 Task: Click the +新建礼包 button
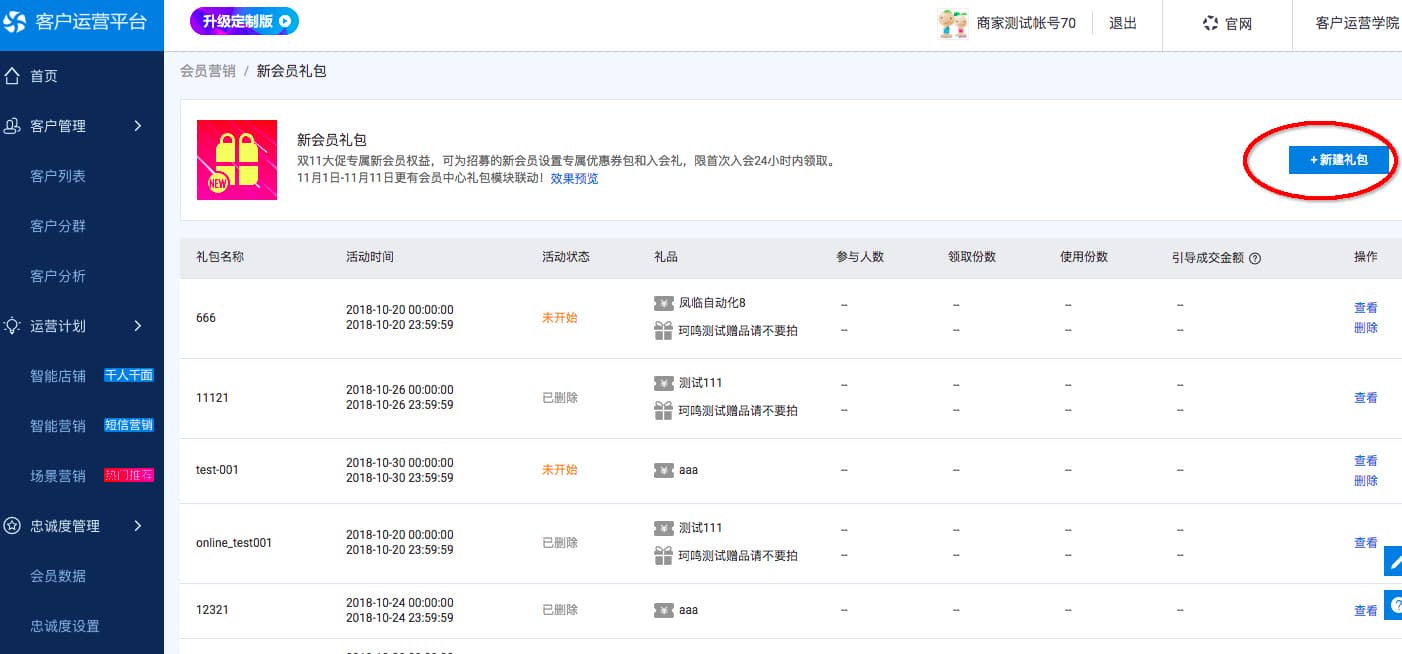coord(1339,160)
